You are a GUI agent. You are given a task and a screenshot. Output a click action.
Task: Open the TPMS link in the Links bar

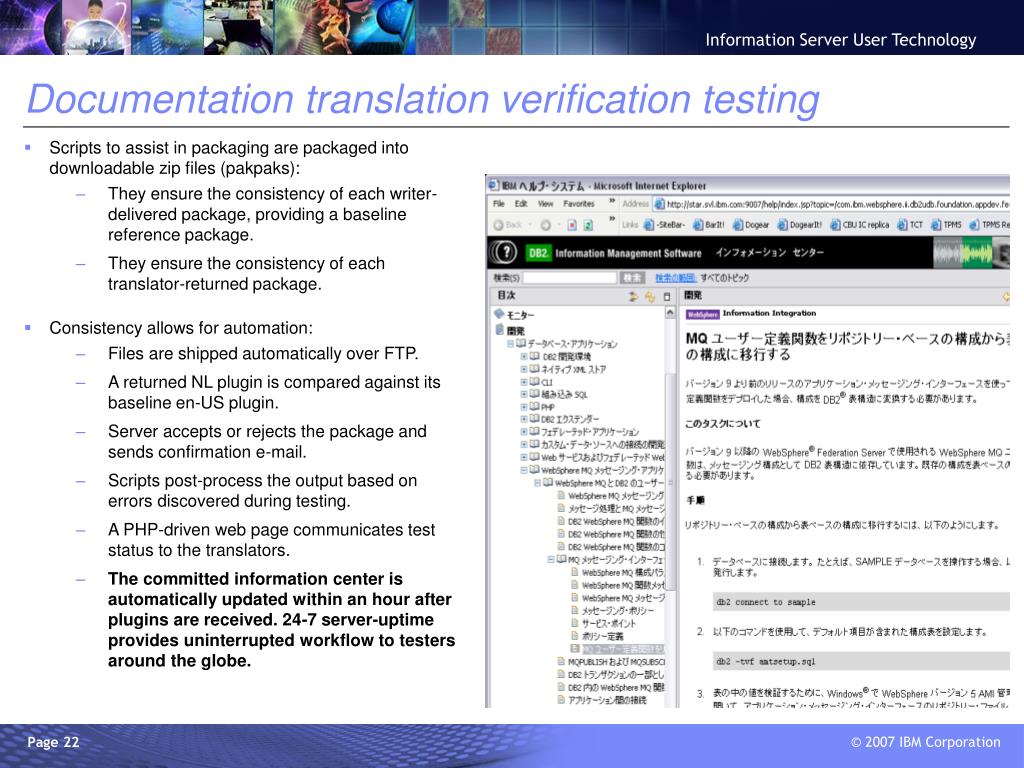coord(946,225)
